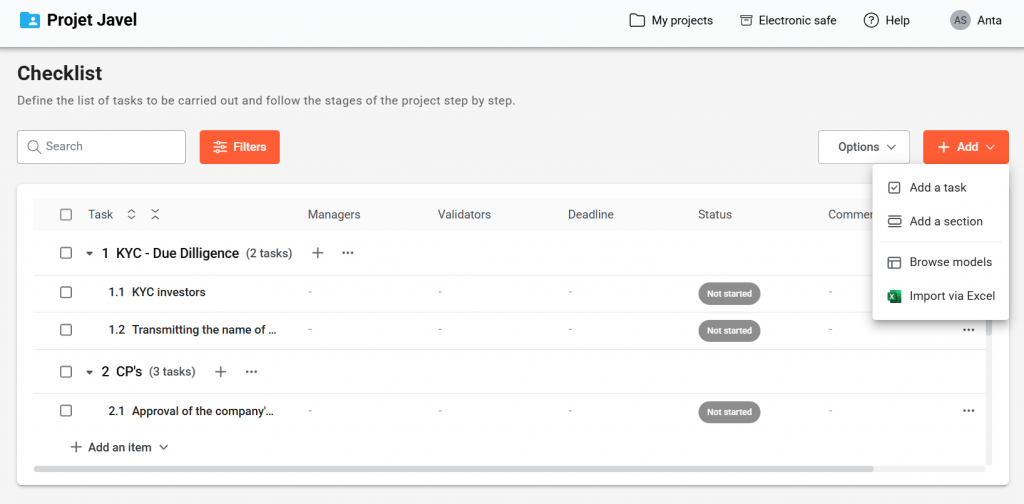The height and width of the screenshot is (504, 1024).
Task: Select Import via Excel menu entry
Action: coord(951,295)
